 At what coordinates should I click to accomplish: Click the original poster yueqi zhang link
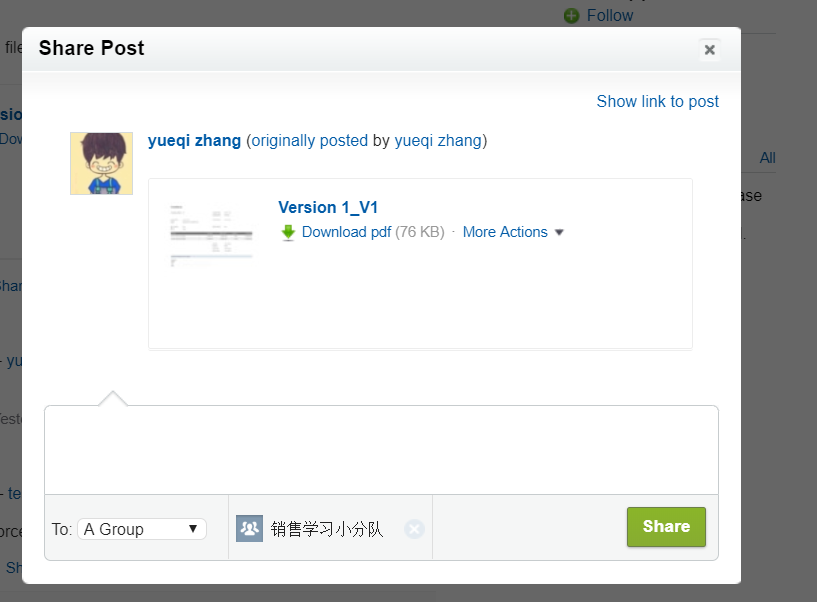(438, 141)
